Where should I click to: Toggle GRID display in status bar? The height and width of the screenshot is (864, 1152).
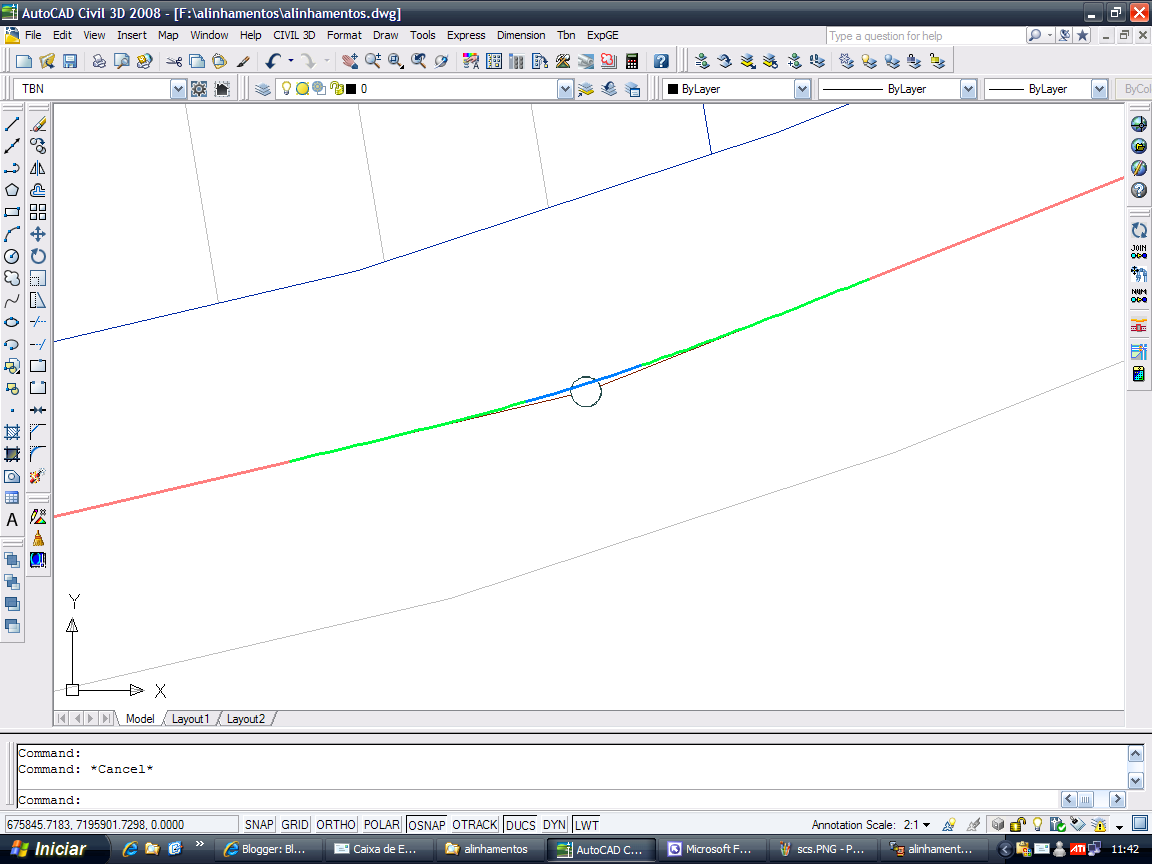295,825
